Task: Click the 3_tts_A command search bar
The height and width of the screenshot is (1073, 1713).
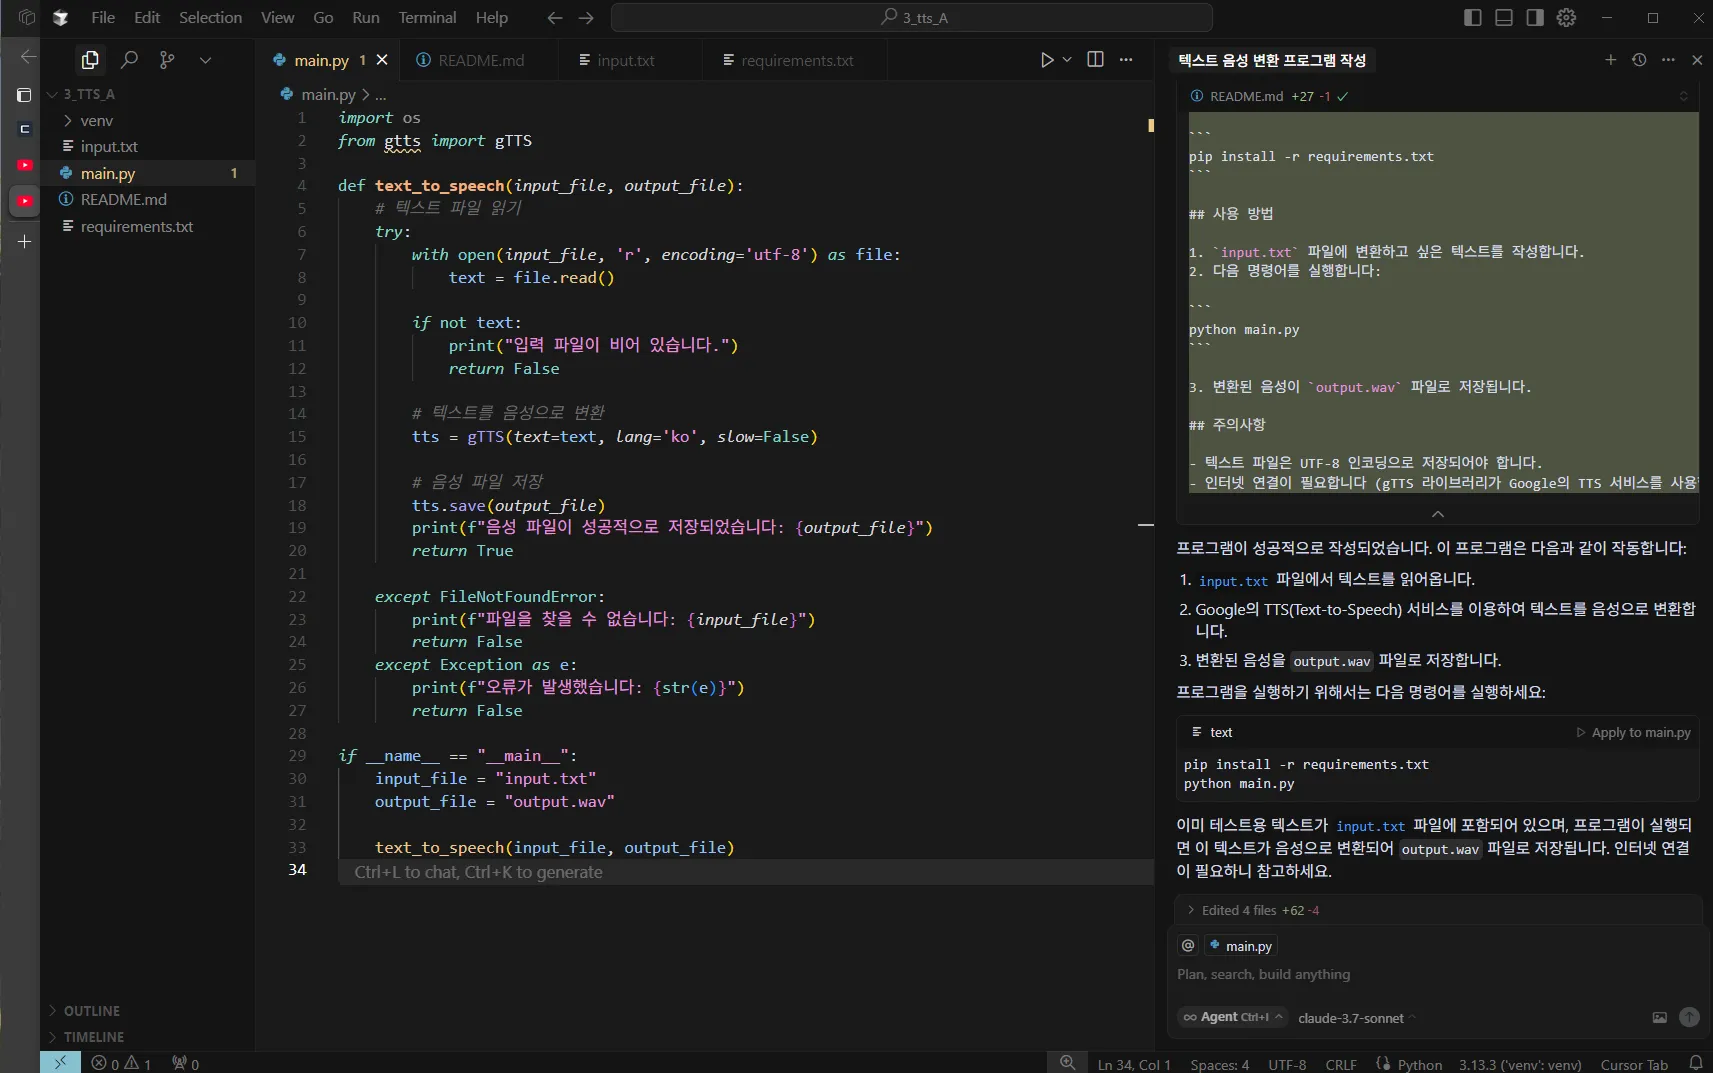Action: [x=912, y=18]
